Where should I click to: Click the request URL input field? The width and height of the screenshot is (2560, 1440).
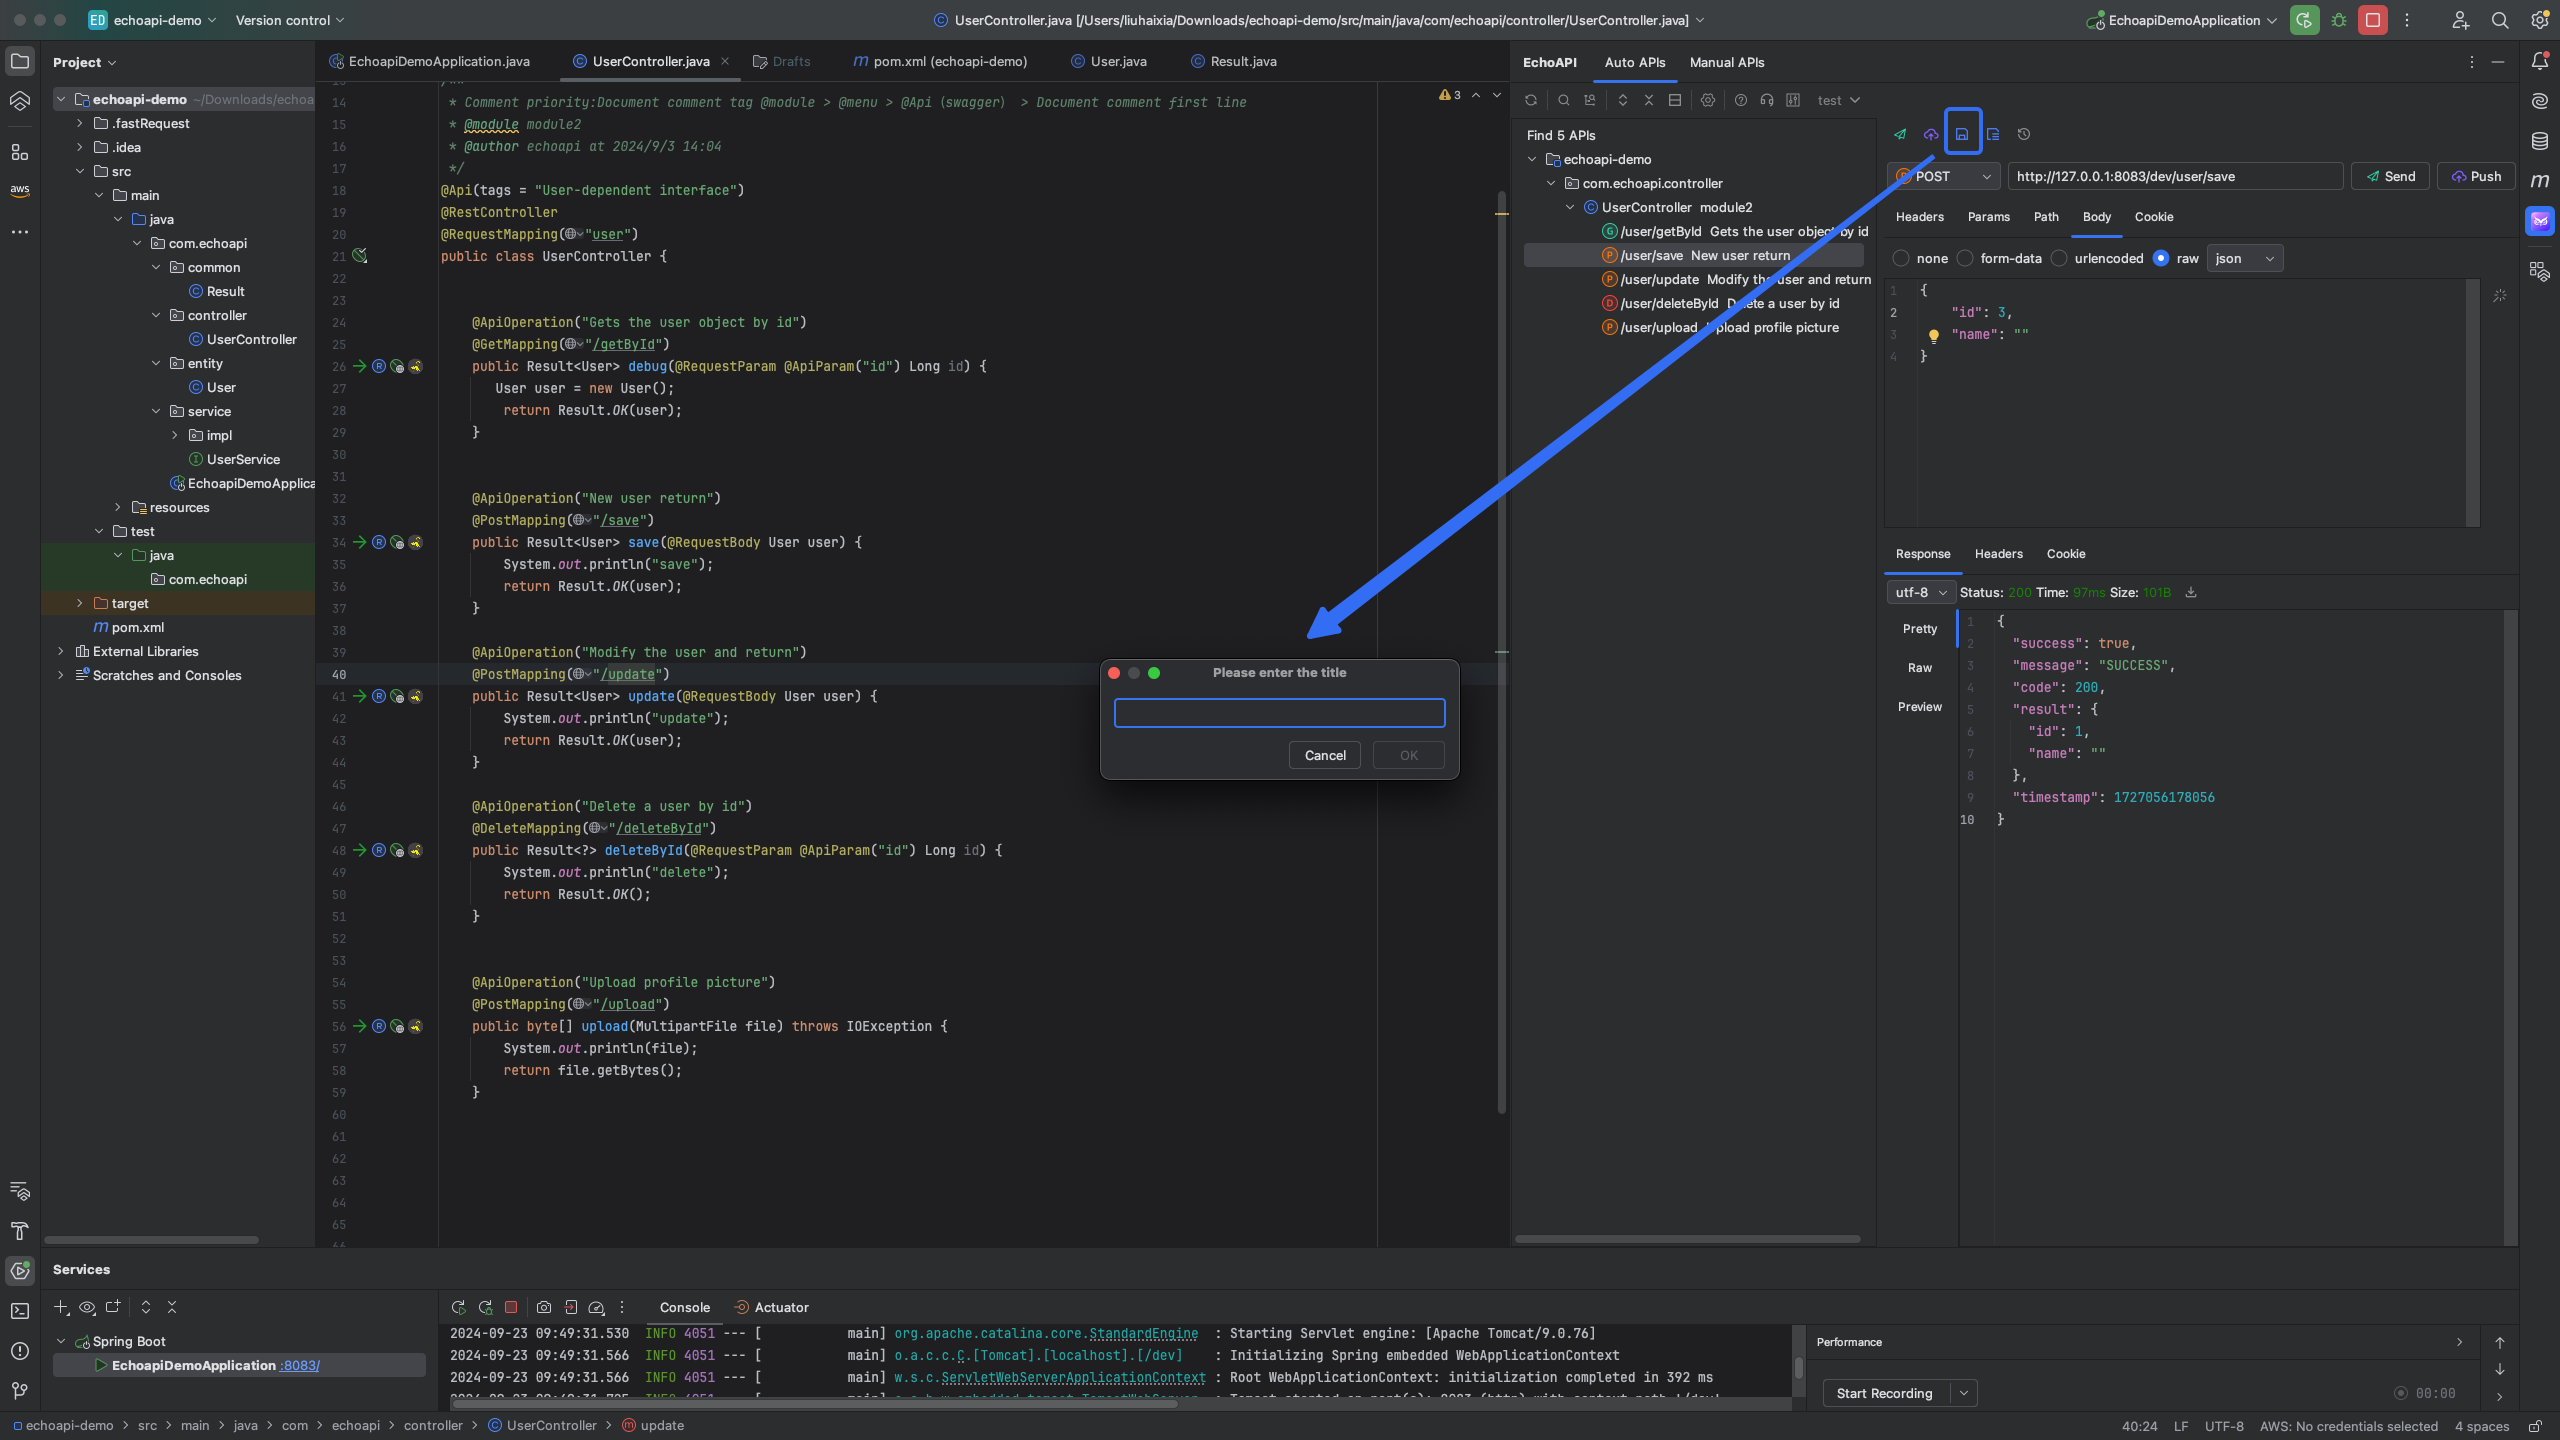(x=2175, y=176)
